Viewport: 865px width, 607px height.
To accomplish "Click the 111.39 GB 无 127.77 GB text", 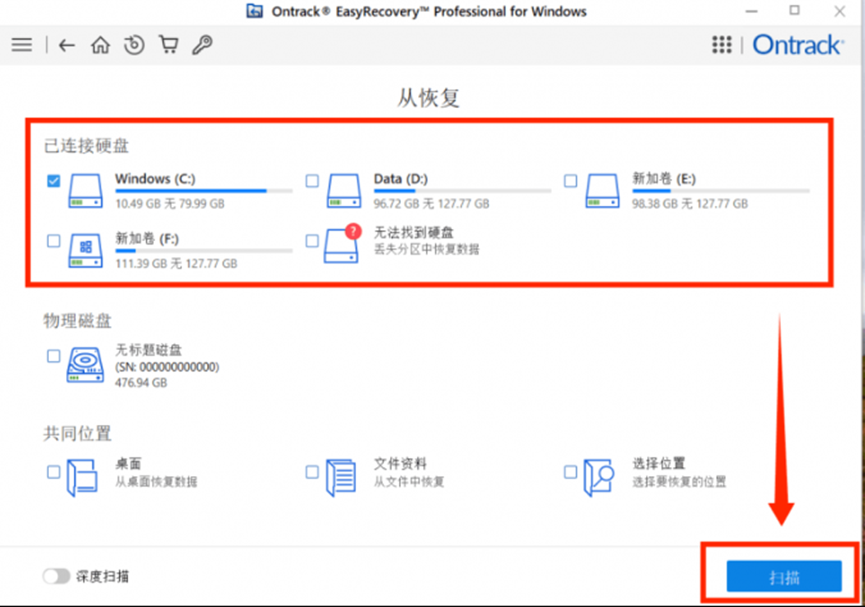I will pyautogui.click(x=176, y=264).
